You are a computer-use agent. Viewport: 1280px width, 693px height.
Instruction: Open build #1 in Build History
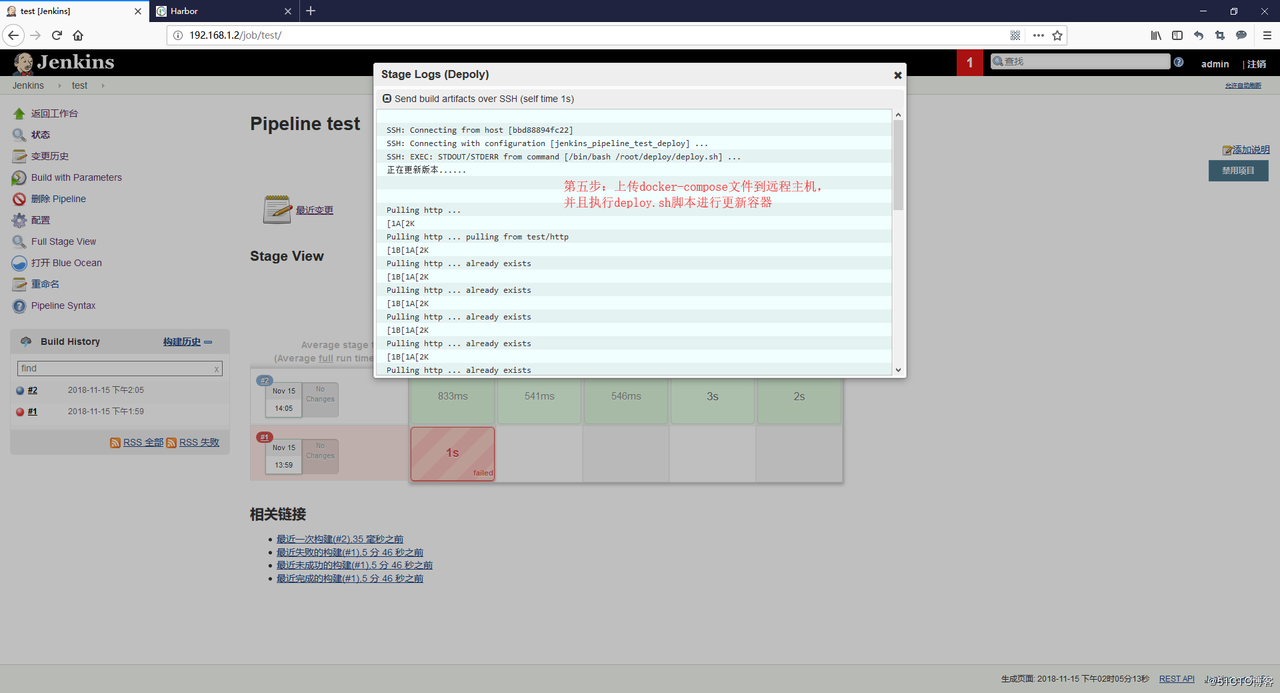(x=33, y=412)
